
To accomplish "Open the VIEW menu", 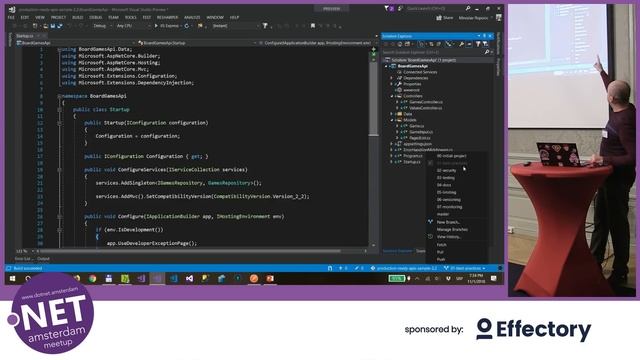I will [x=40, y=18].
